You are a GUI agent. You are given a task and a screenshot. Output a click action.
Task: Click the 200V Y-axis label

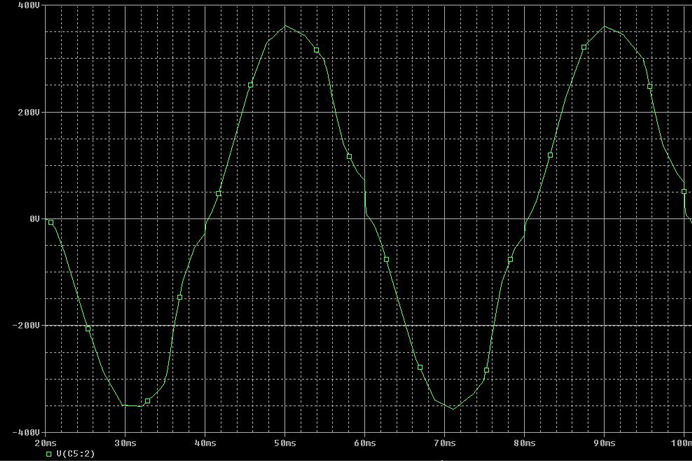coord(29,112)
